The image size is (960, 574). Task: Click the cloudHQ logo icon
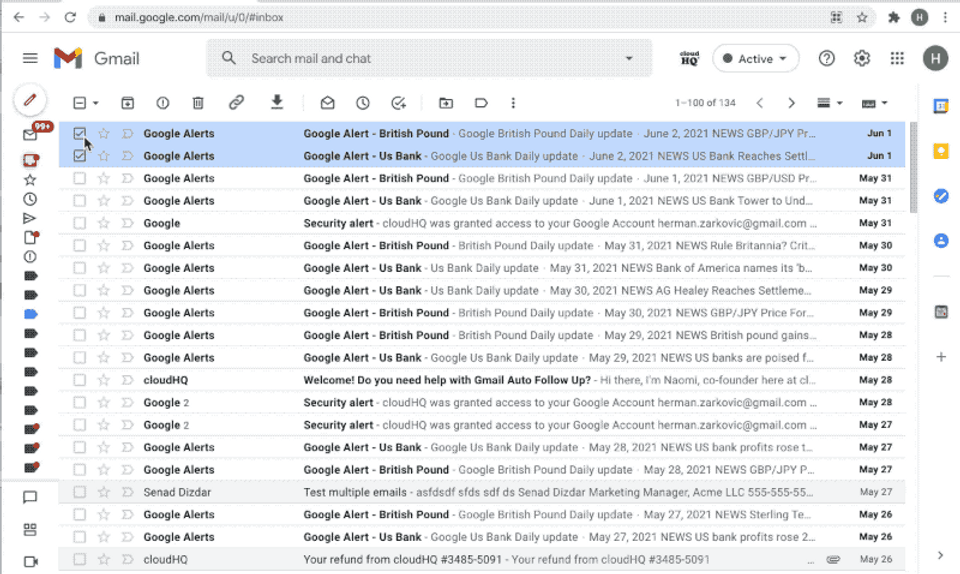click(689, 58)
